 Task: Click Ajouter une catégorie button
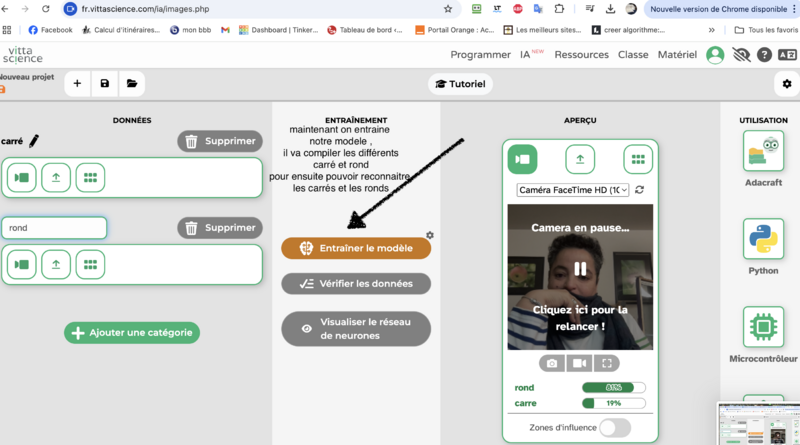(x=132, y=332)
